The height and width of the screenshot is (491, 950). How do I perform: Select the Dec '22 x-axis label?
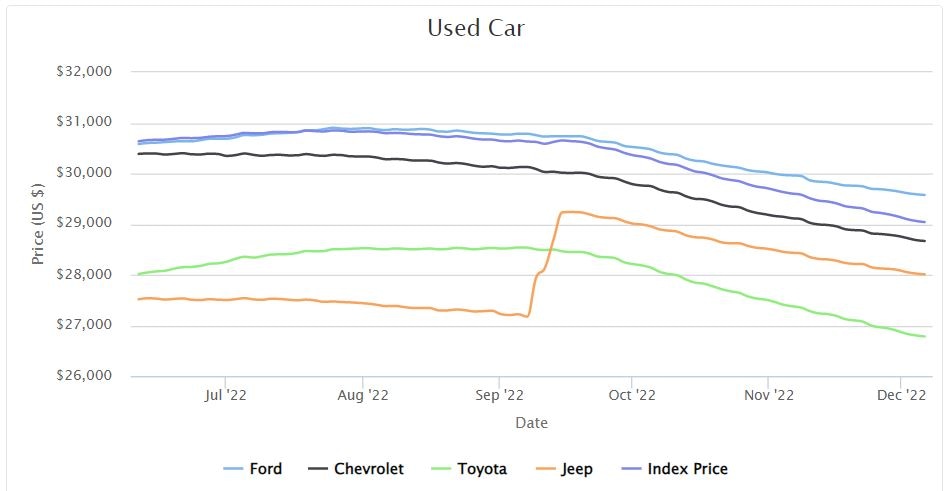click(902, 396)
